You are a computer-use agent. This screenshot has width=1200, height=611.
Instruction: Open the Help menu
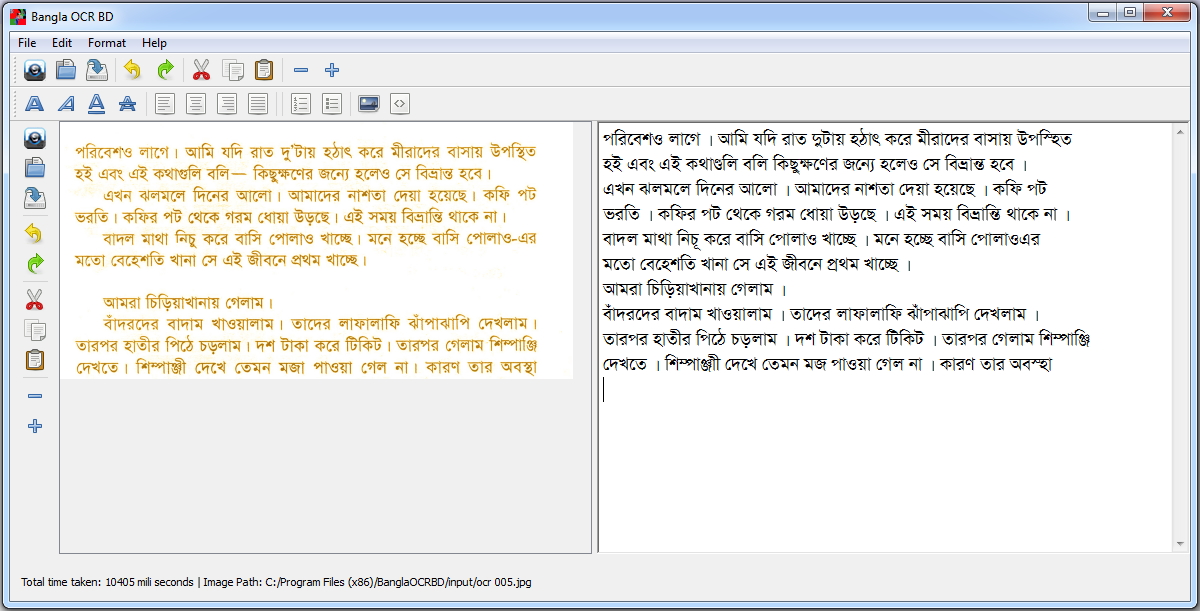(x=154, y=43)
